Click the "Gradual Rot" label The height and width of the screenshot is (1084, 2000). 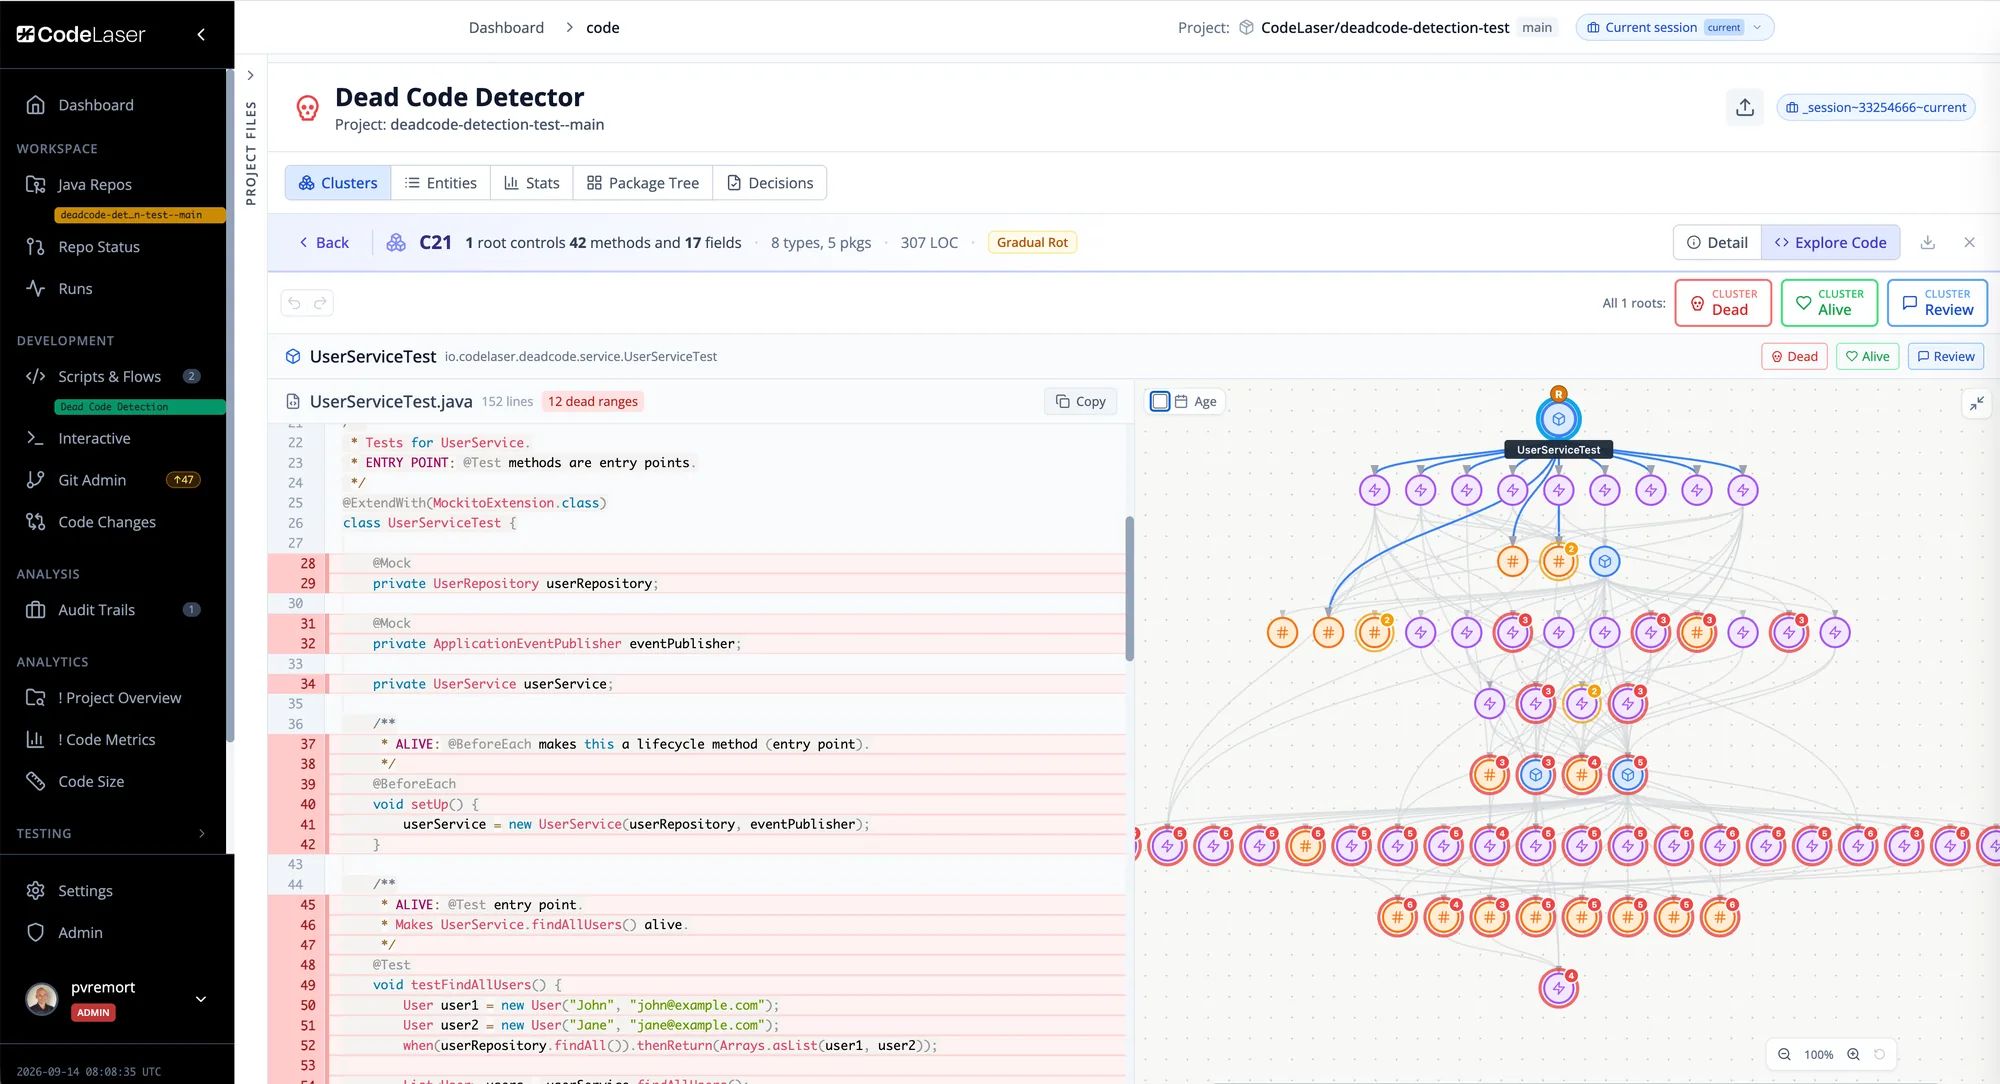1032,243
